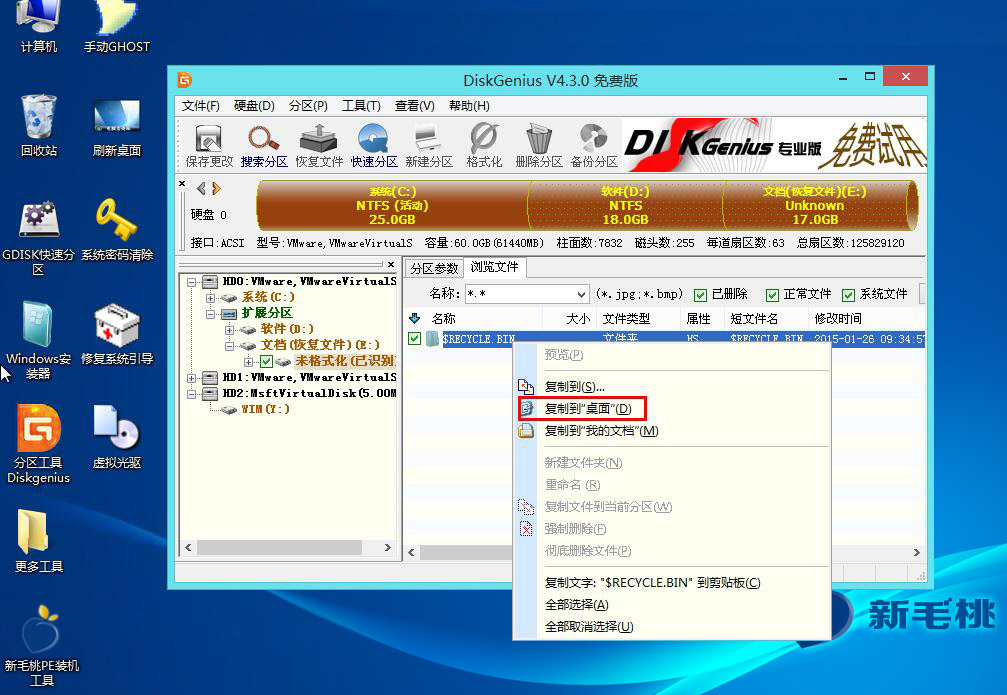The width and height of the screenshot is (1007, 695).
Task: Select the 分区工具 Diskgenius desktop icon
Action: pos(39,443)
